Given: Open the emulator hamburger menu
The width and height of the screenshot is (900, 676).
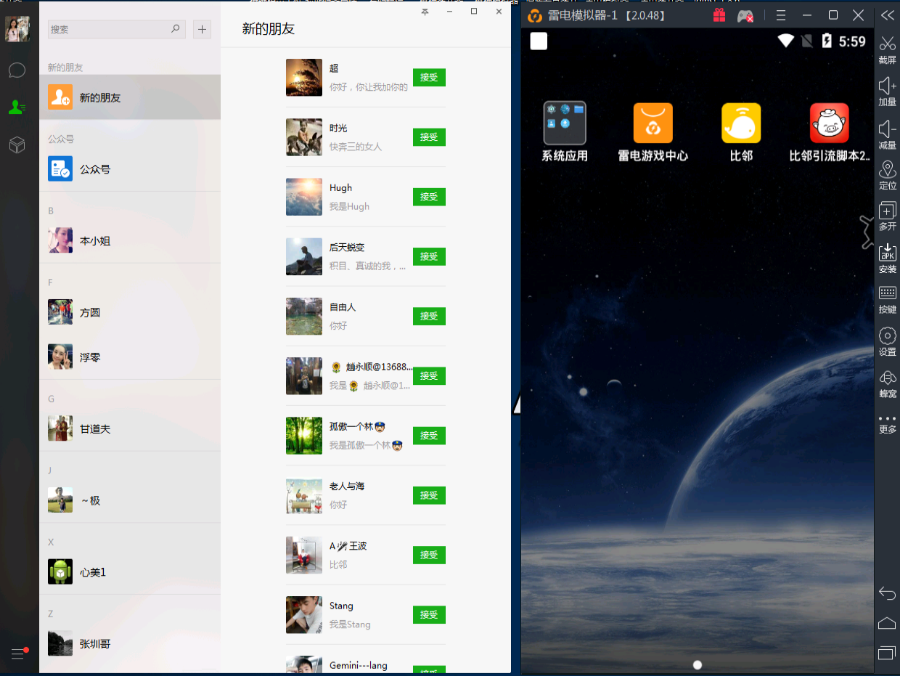Looking at the screenshot, I should pos(781,15).
